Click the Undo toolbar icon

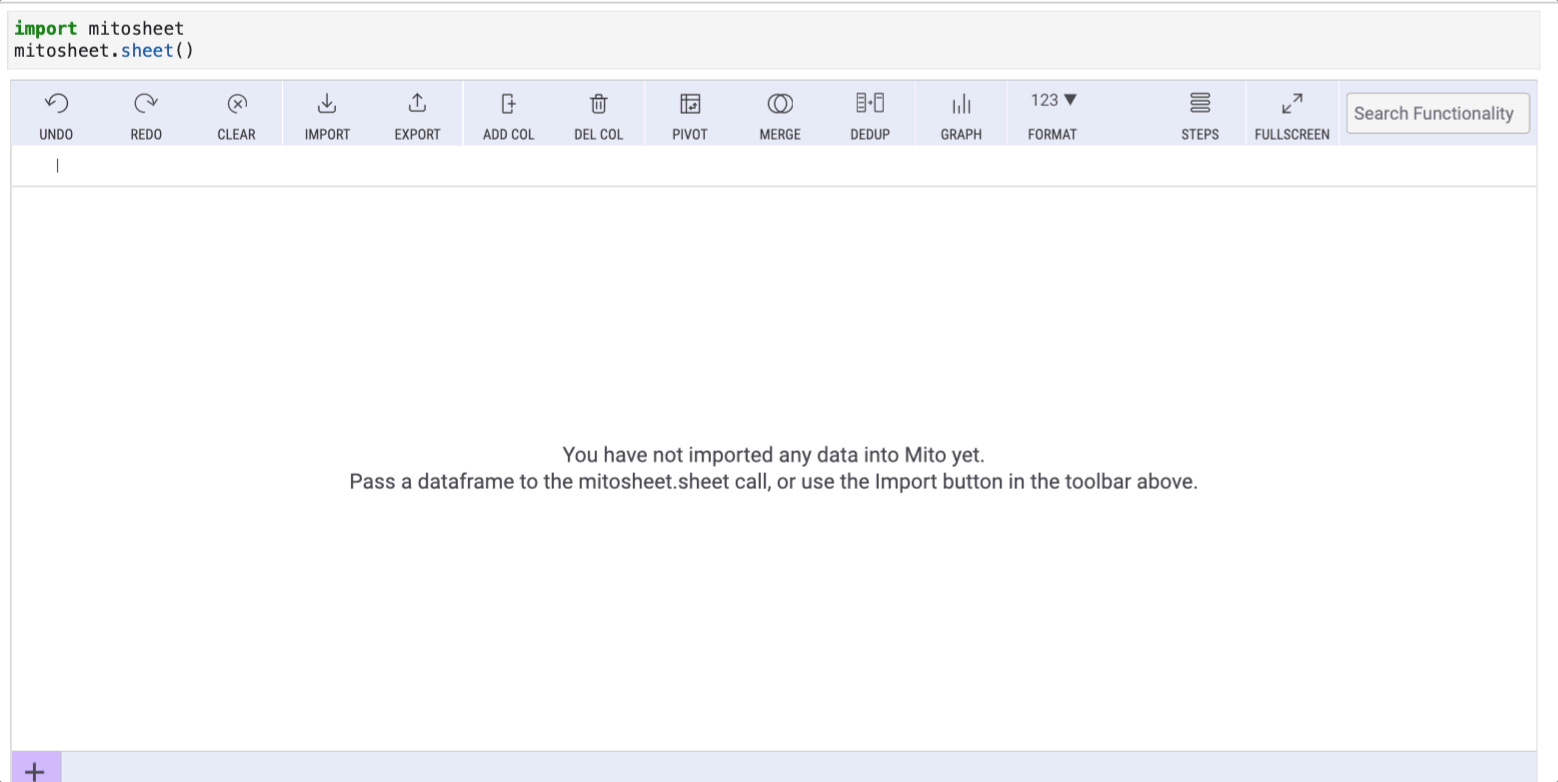[x=56, y=103]
